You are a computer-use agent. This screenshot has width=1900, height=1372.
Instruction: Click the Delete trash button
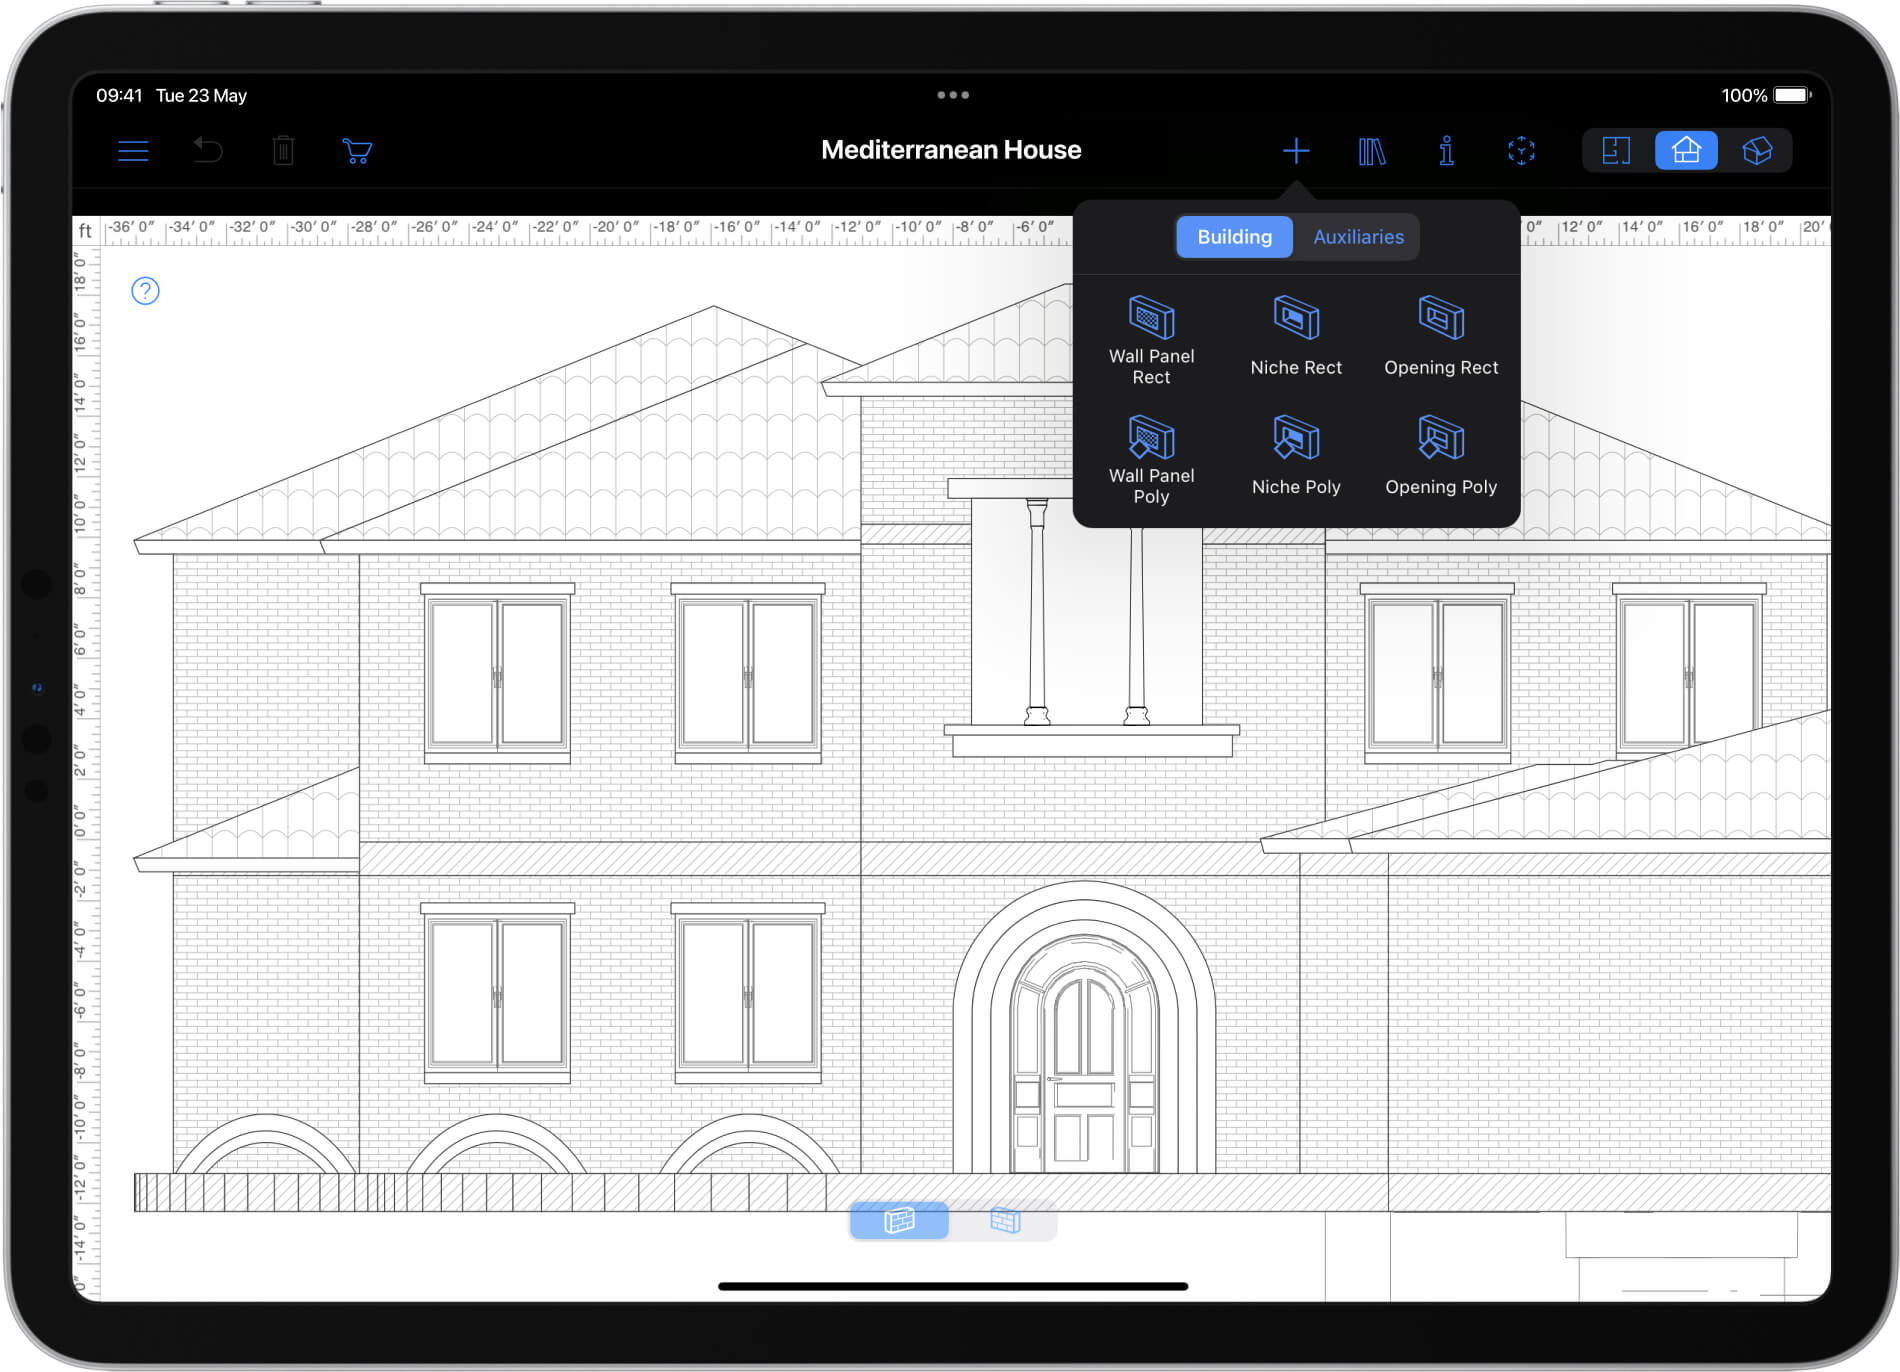click(x=283, y=150)
